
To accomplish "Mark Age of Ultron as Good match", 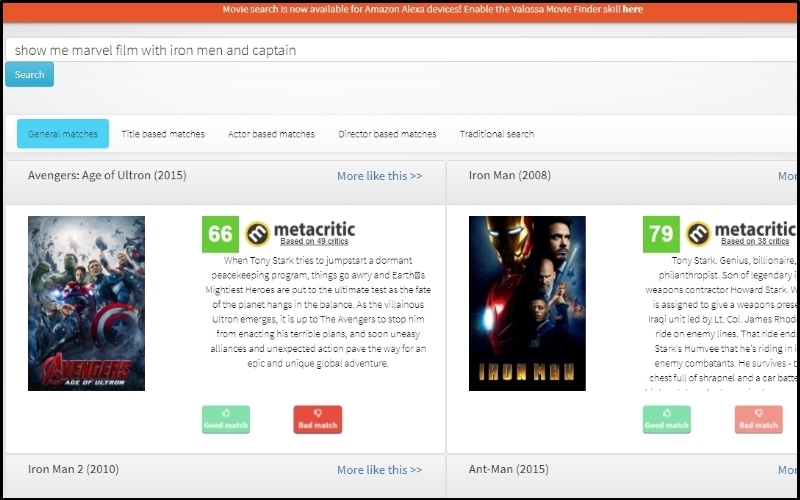I will click(x=226, y=419).
